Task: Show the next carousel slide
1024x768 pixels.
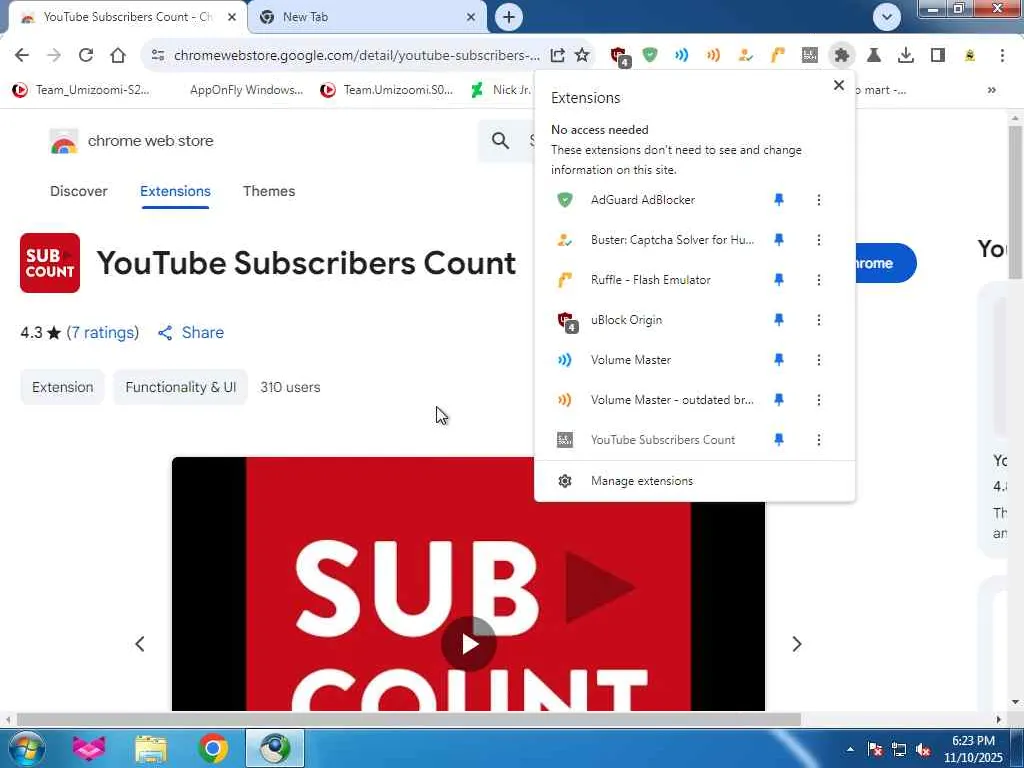Action: coord(796,644)
